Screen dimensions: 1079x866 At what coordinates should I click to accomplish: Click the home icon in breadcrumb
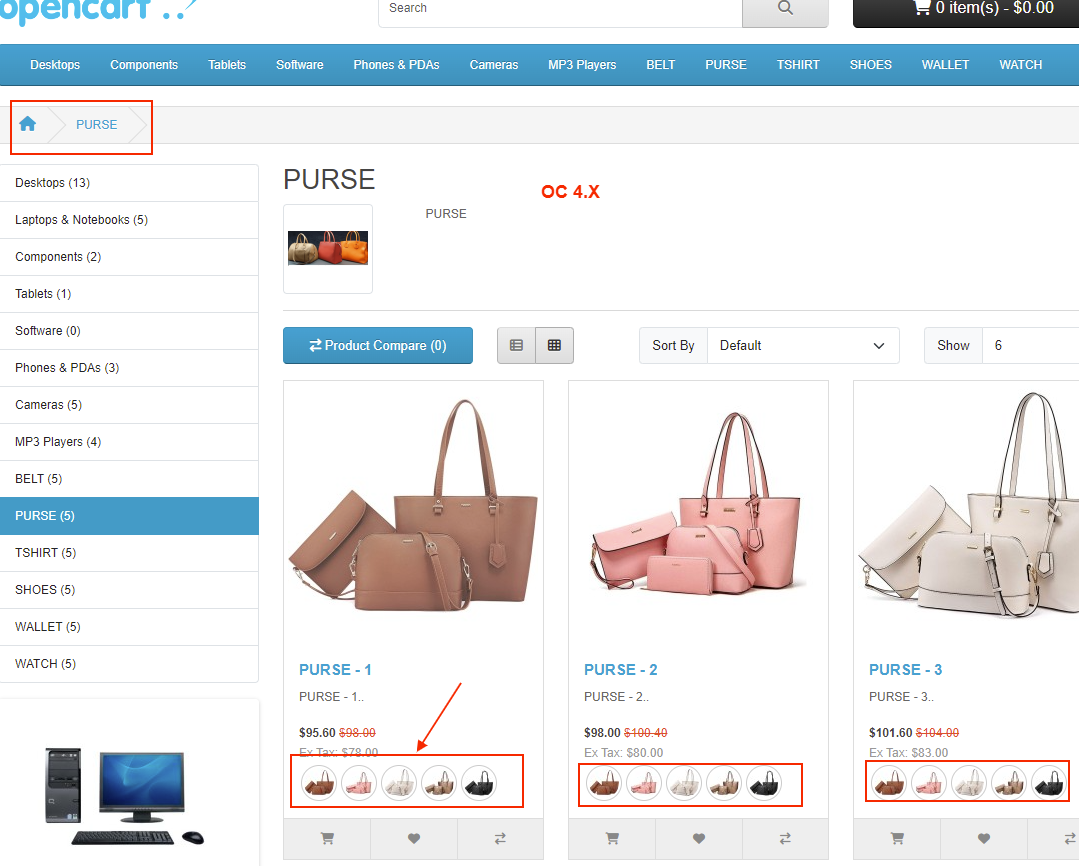point(28,124)
